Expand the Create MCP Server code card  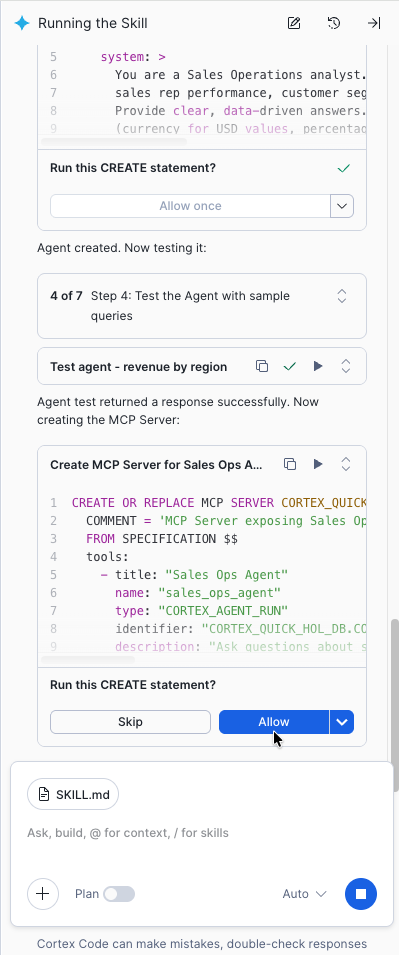(345, 464)
